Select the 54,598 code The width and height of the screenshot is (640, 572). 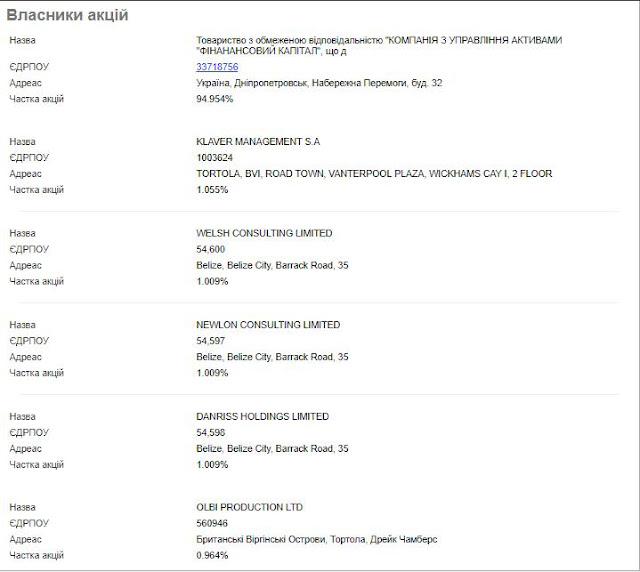click(211, 432)
